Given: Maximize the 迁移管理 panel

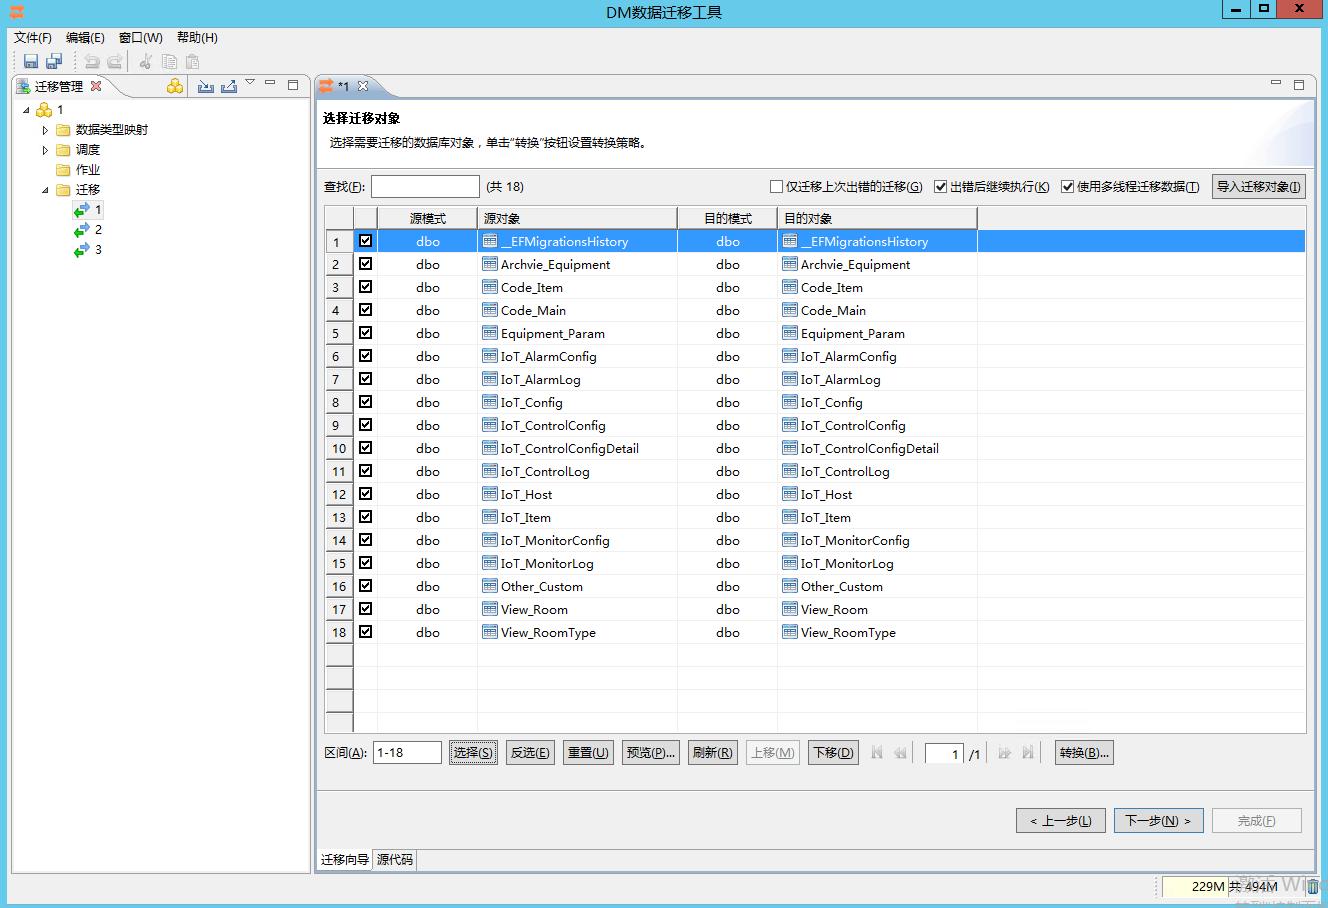Looking at the screenshot, I should [293, 85].
